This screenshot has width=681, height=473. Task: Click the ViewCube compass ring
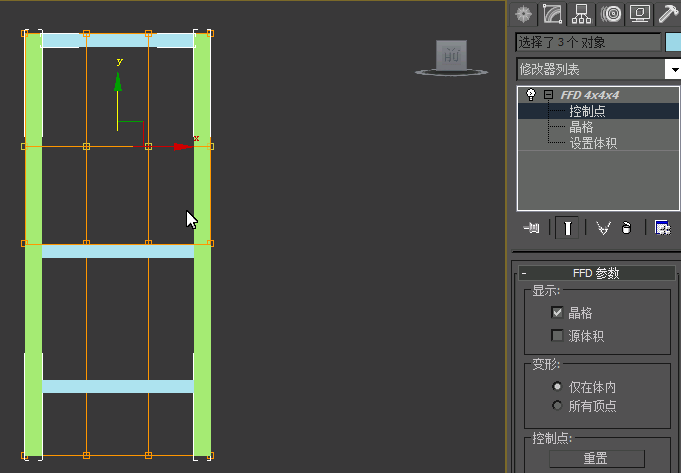[452, 73]
